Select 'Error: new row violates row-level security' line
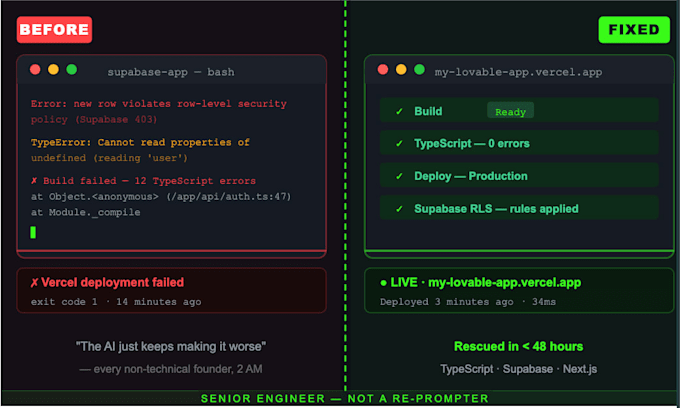 point(159,104)
